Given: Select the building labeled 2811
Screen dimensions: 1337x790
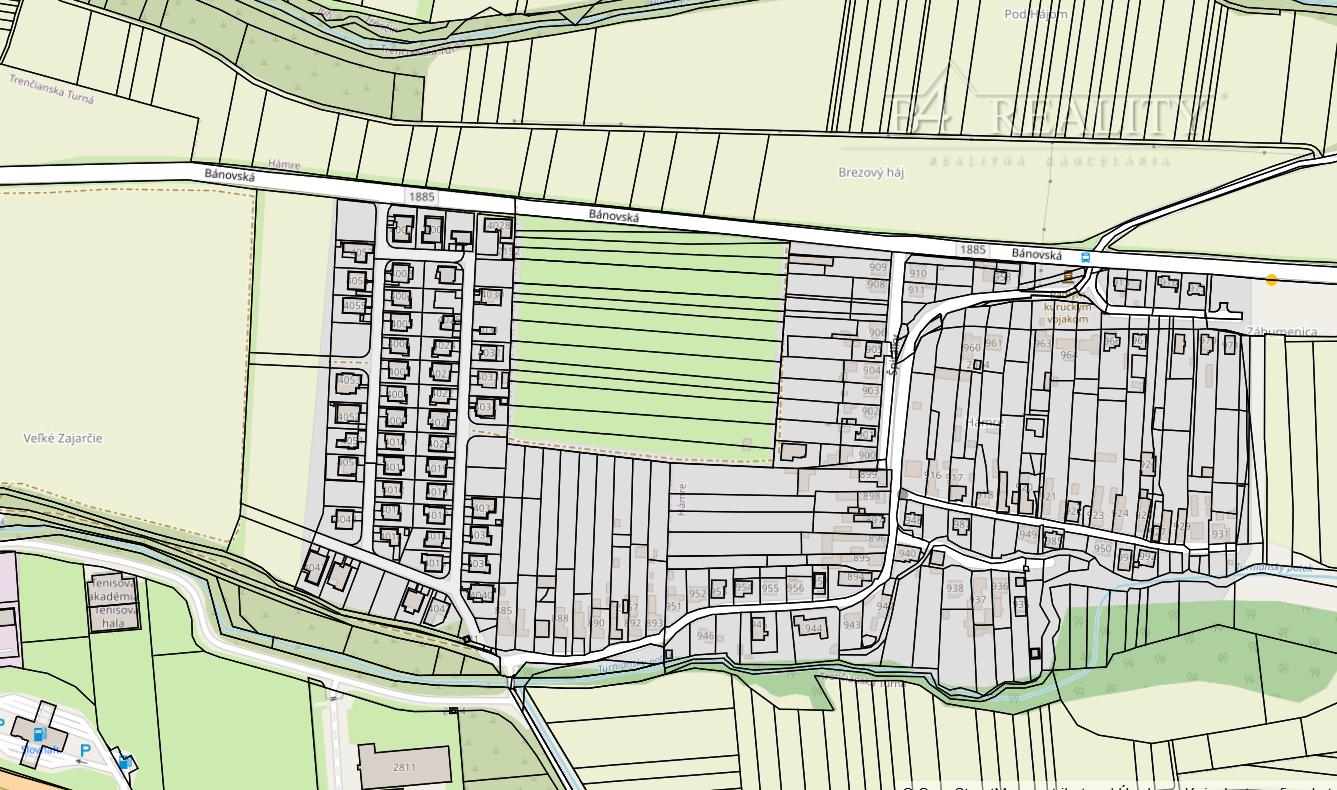Looking at the screenshot, I should point(404,766).
